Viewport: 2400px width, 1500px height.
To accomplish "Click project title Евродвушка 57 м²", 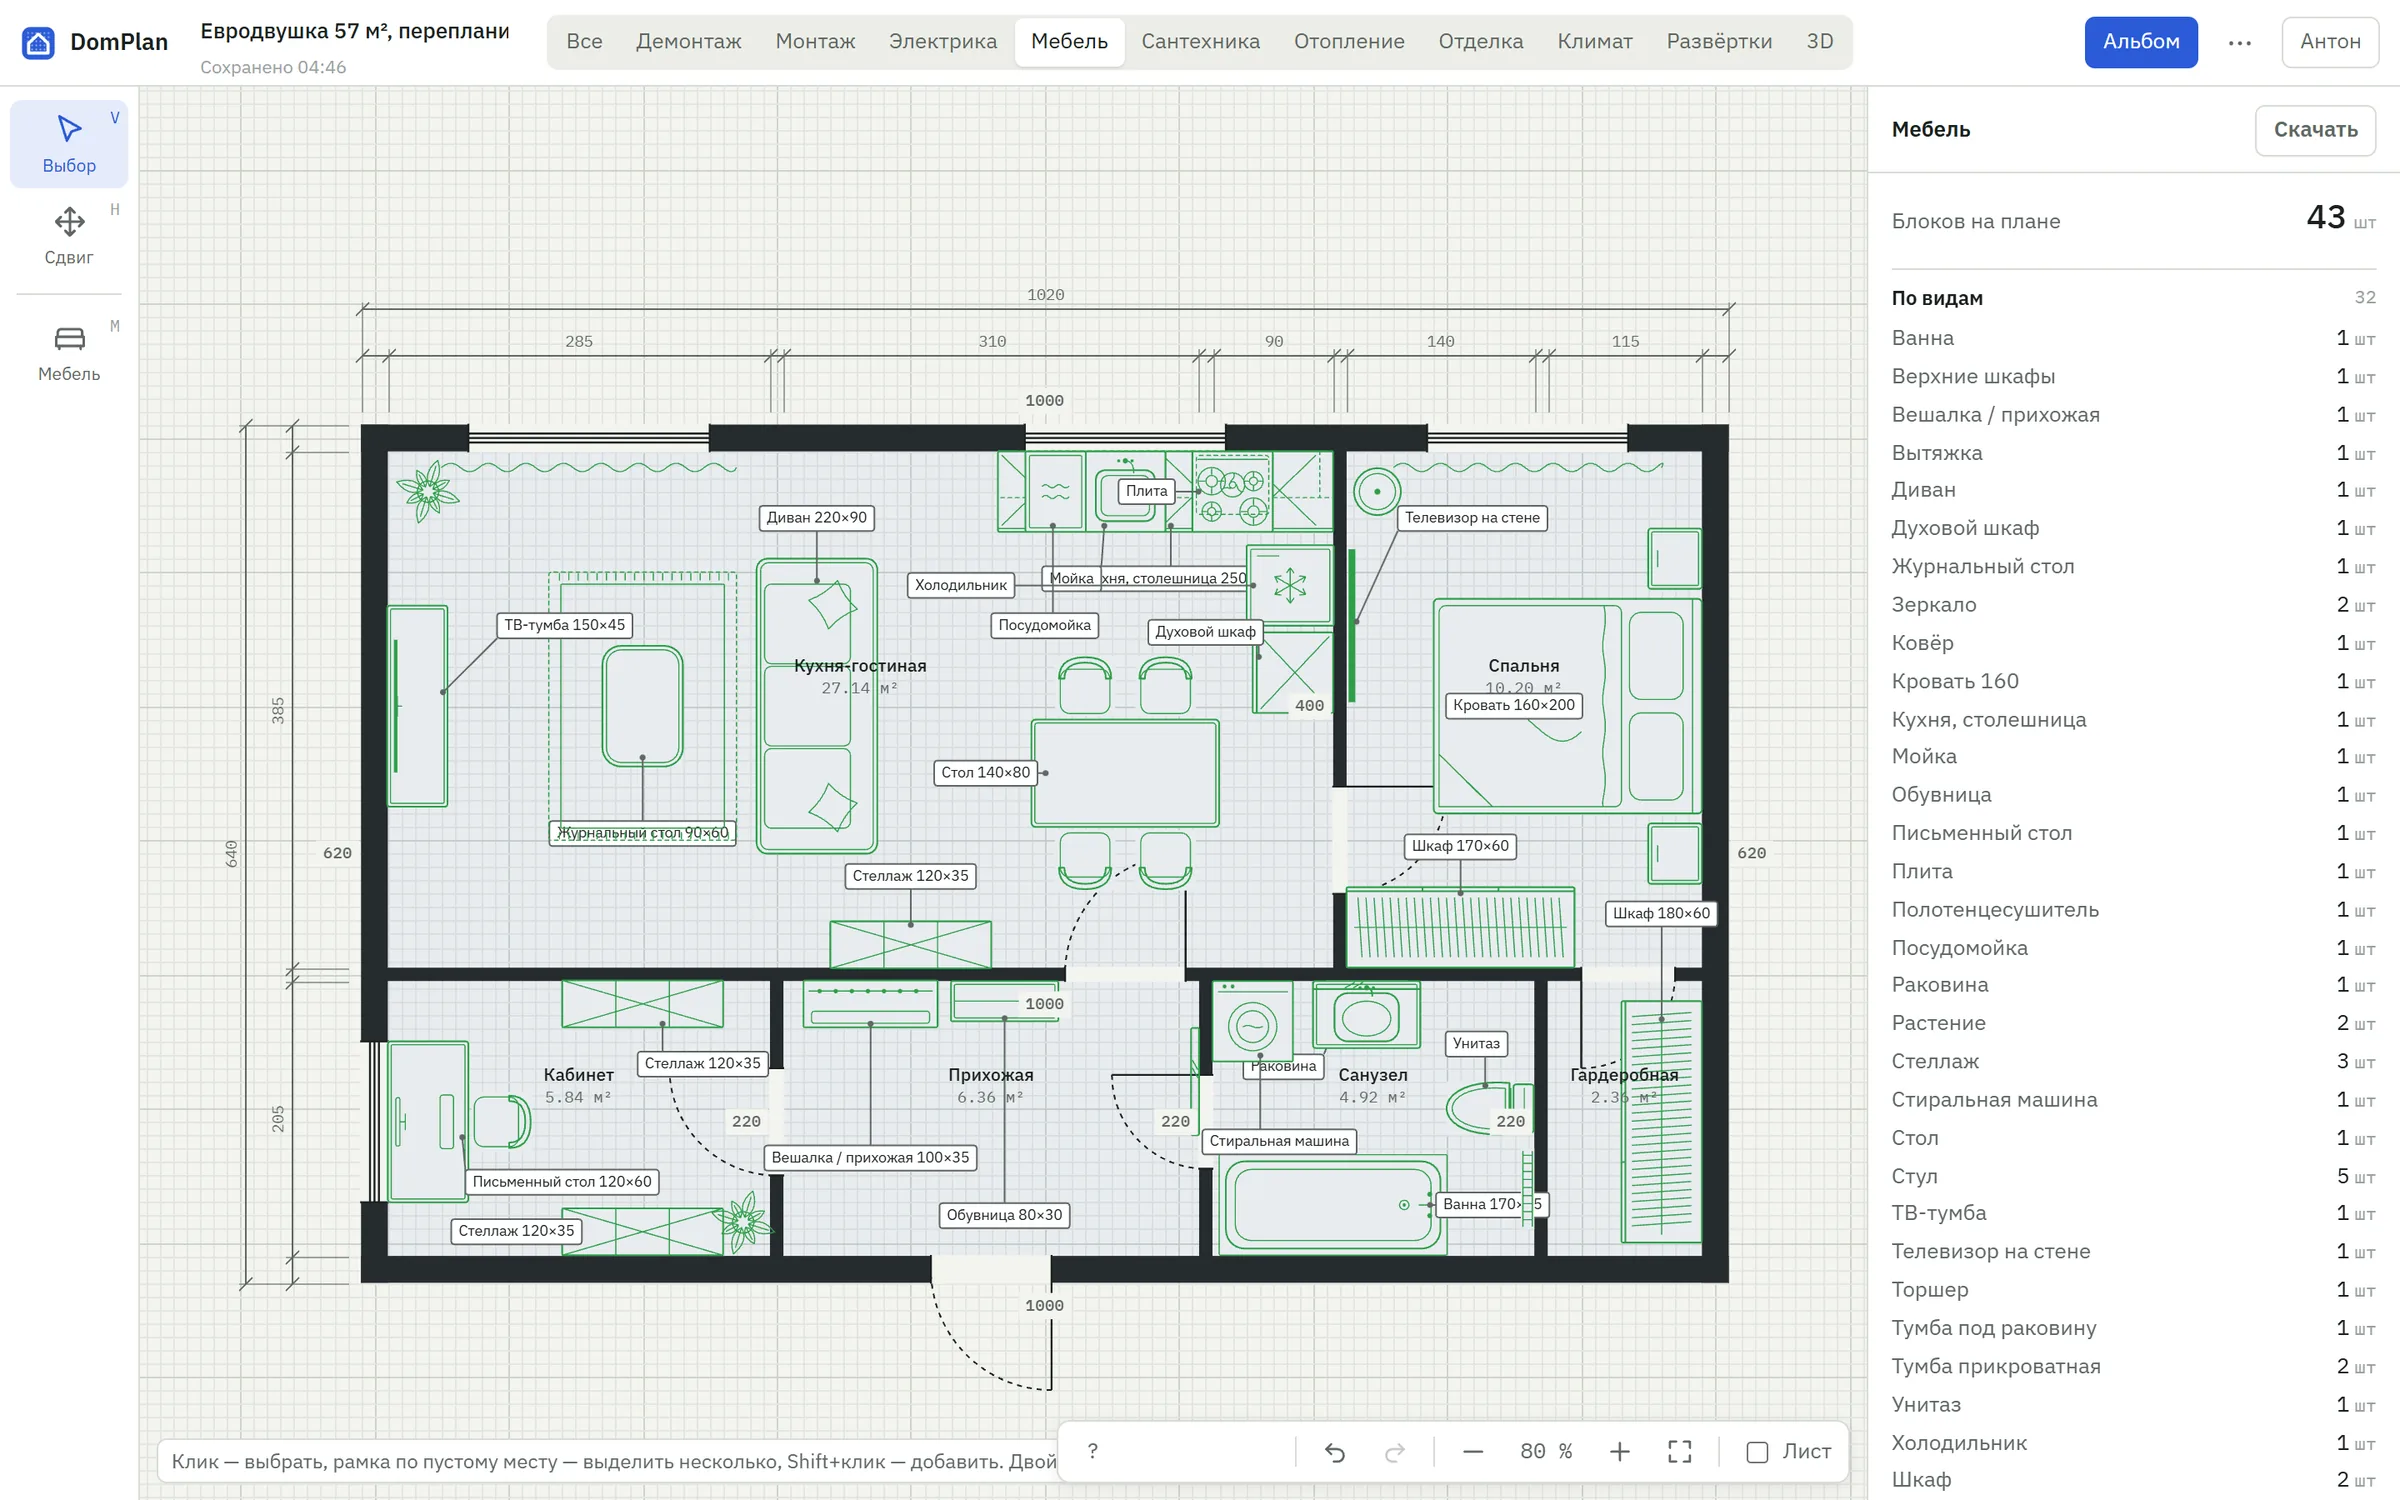I will 354,31.
